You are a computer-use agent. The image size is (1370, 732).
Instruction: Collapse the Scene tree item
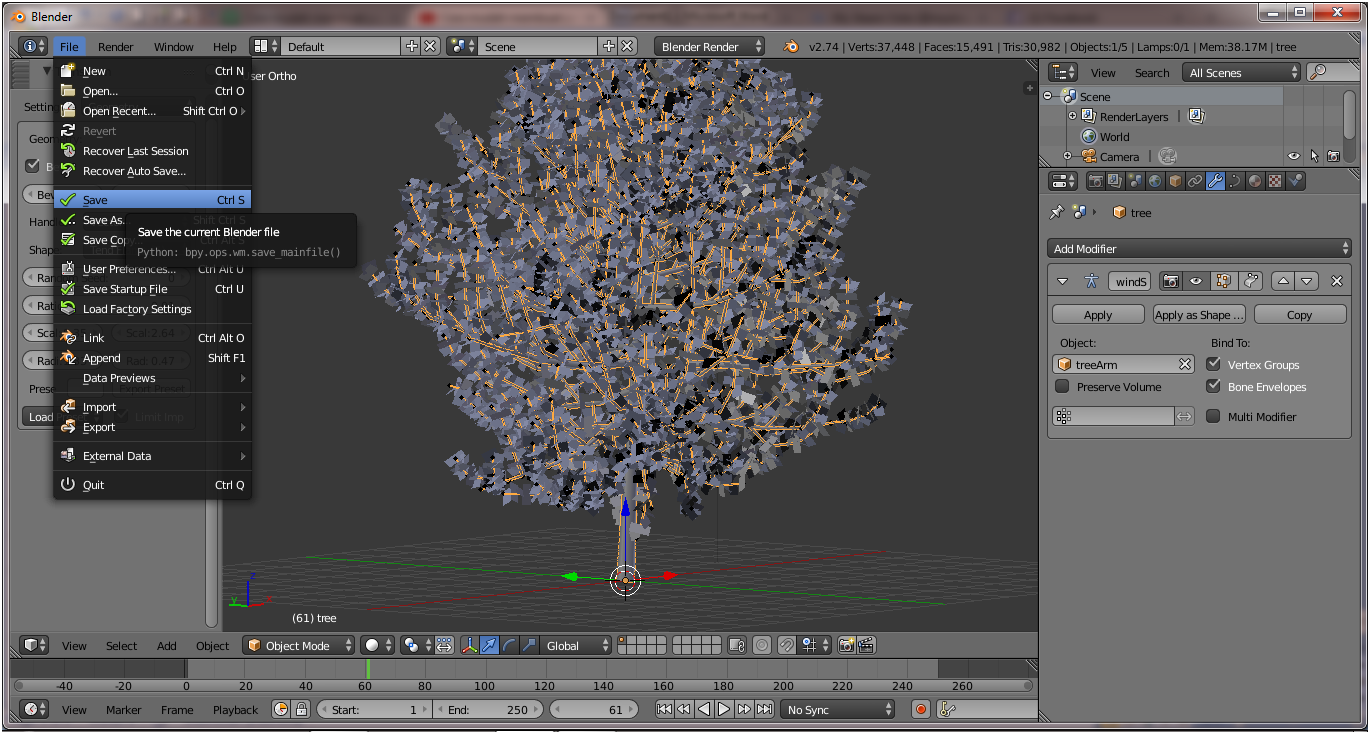coord(1048,96)
